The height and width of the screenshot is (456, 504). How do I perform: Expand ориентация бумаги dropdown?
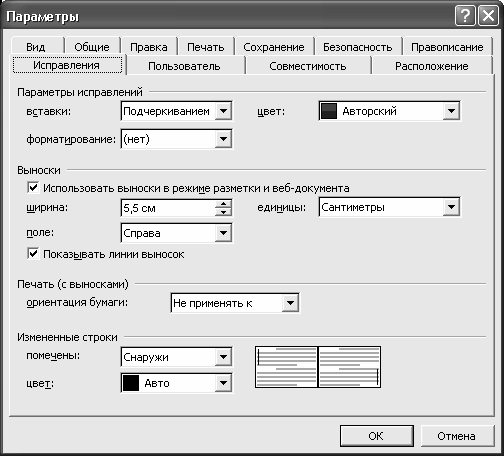point(290,303)
